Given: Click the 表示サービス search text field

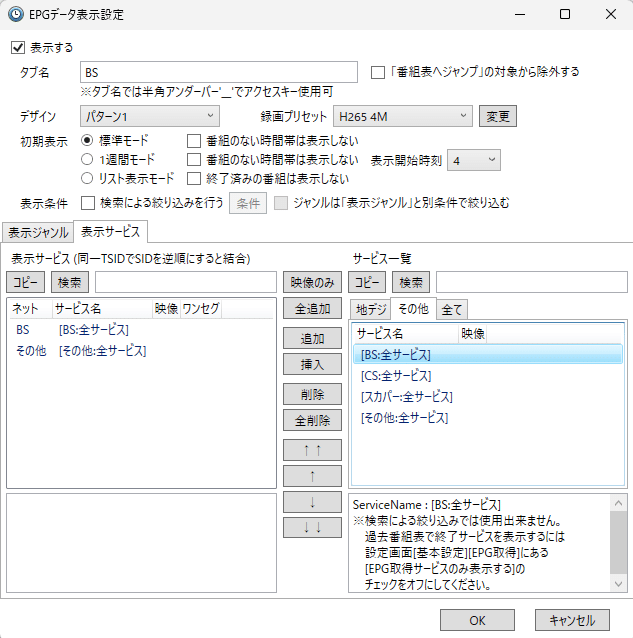Looking at the screenshot, I should (186, 282).
